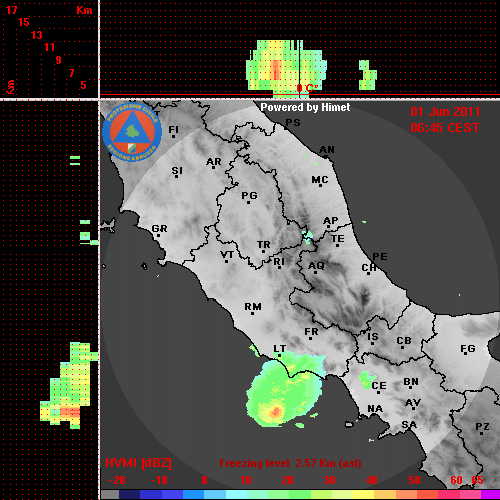Click the SI city label
Screen dimensions: 500x500
[x=177, y=171]
